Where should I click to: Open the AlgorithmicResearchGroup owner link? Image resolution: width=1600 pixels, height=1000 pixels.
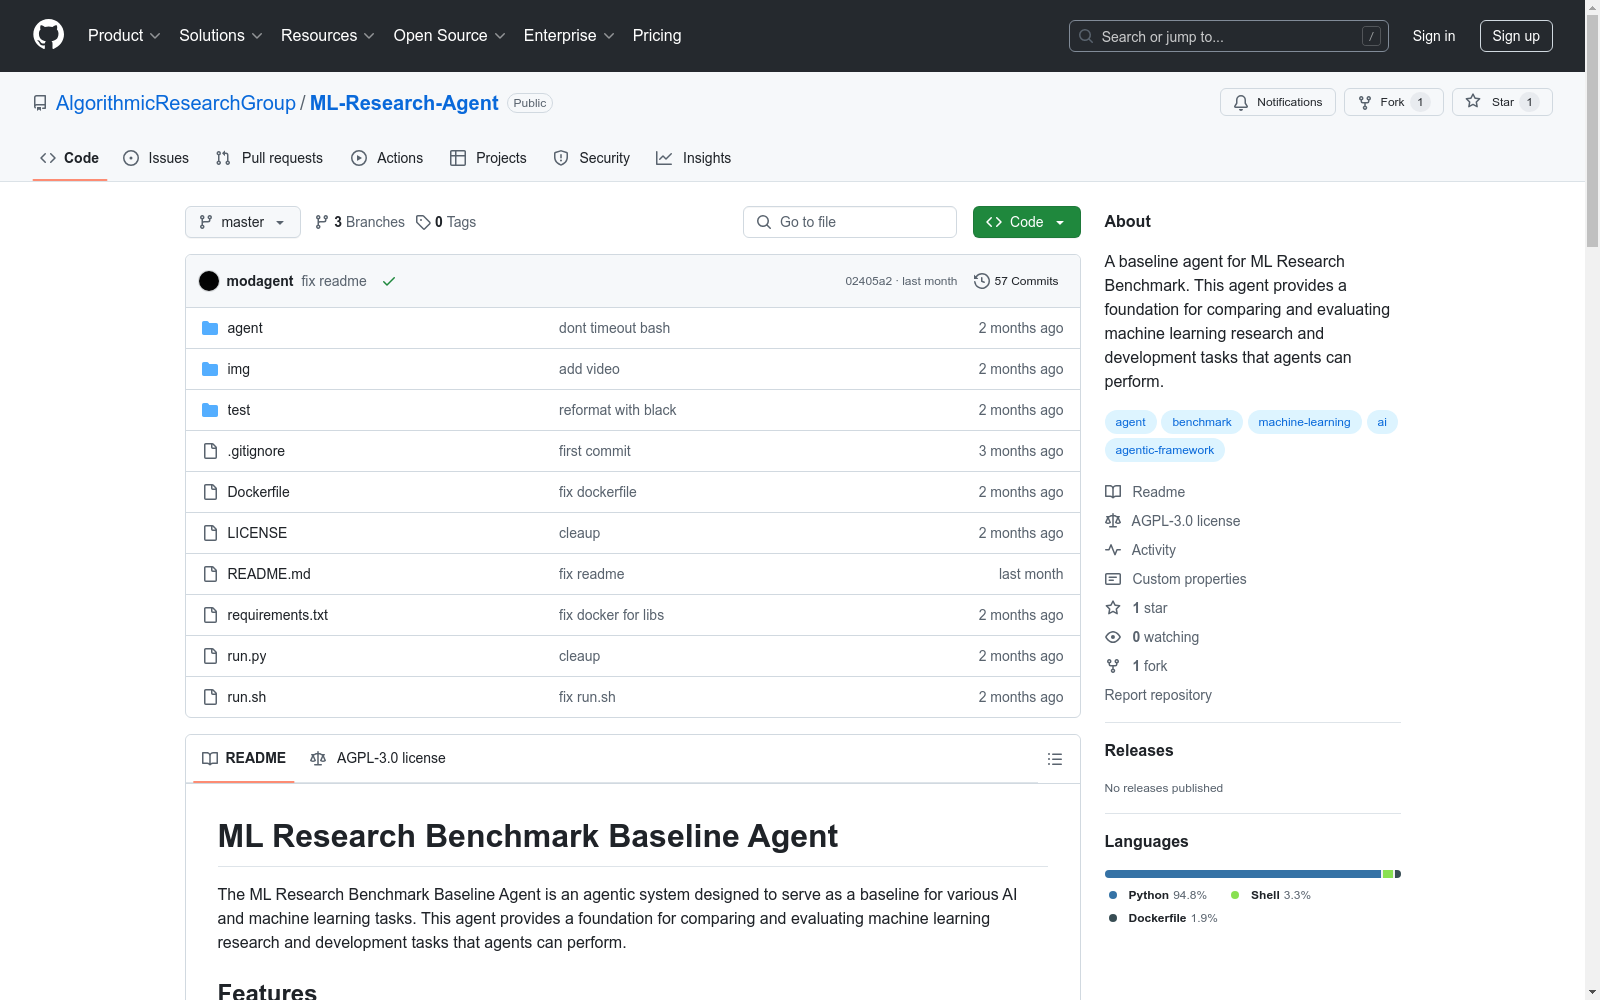pyautogui.click(x=176, y=103)
